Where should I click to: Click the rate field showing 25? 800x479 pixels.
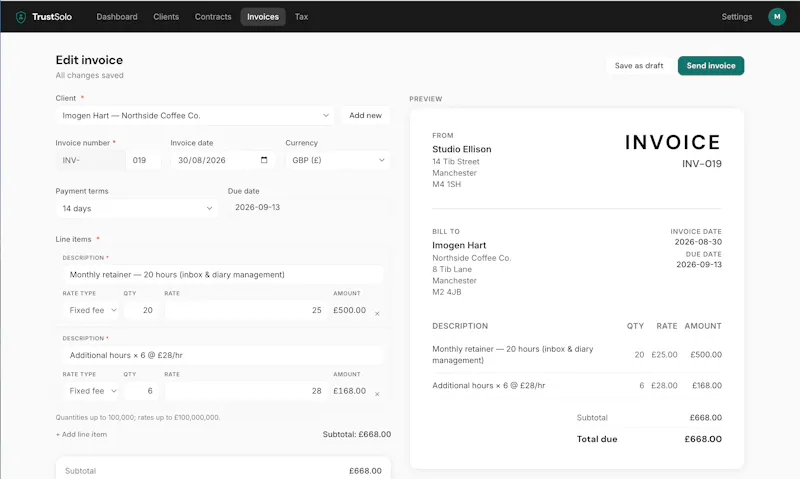(x=245, y=310)
